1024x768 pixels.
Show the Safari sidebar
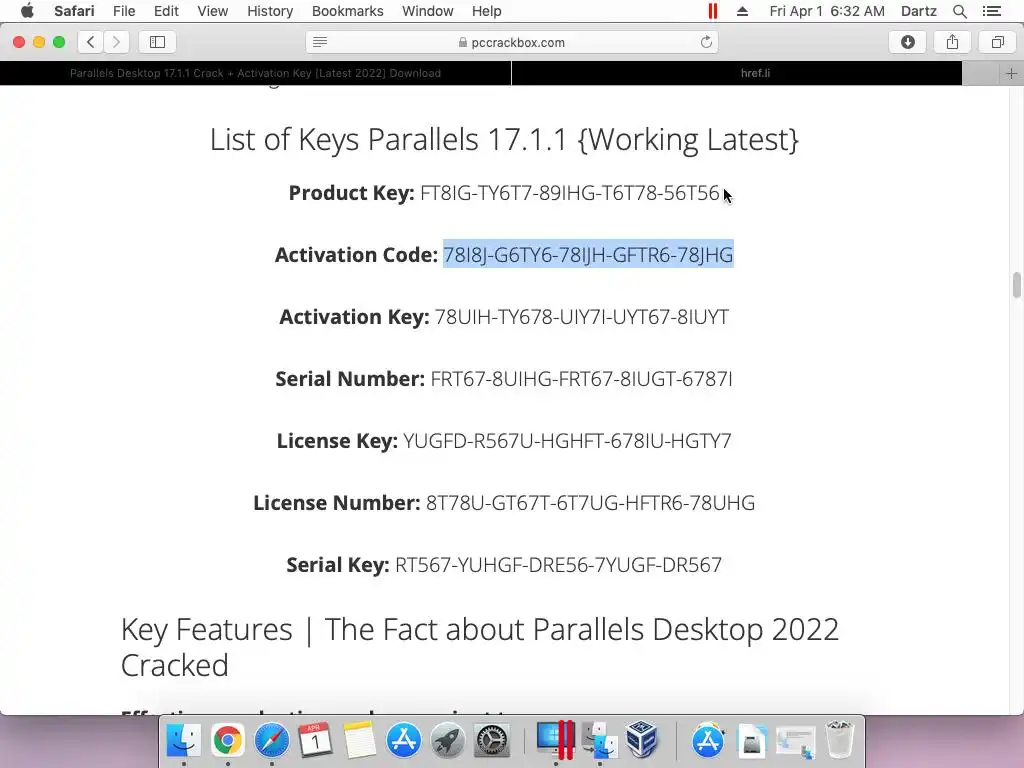[157, 42]
